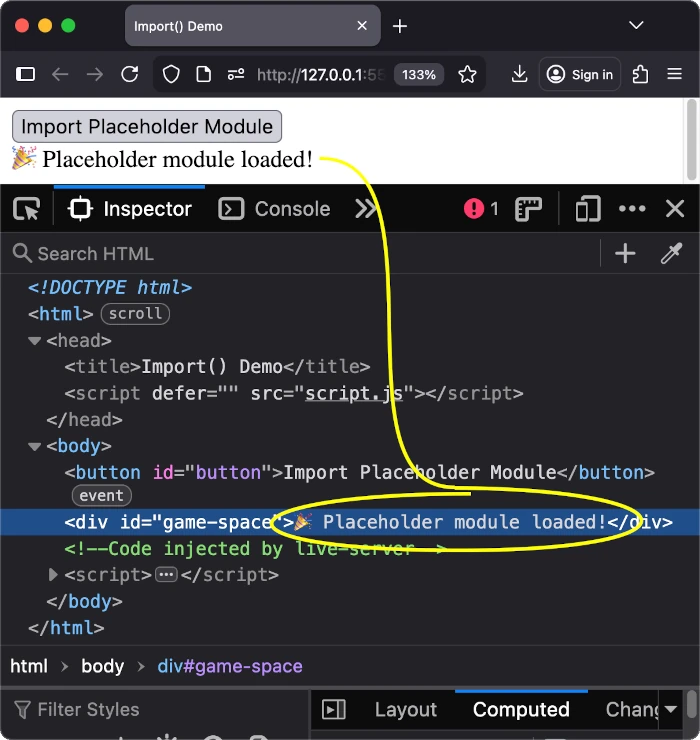Select the DOCTYPE html line

pos(110,287)
